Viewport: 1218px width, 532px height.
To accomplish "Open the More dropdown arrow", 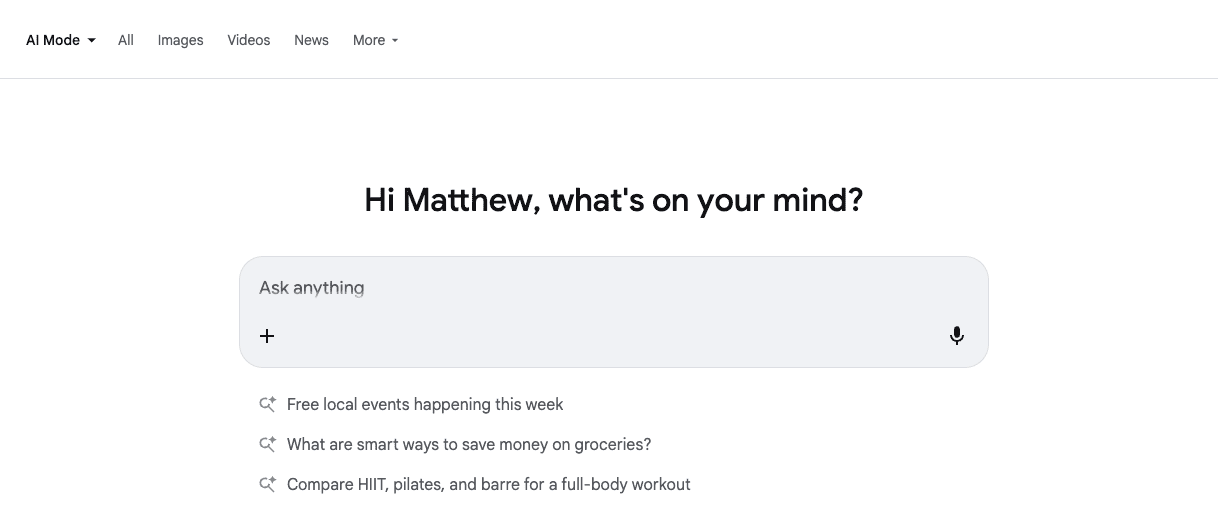I will (x=395, y=41).
